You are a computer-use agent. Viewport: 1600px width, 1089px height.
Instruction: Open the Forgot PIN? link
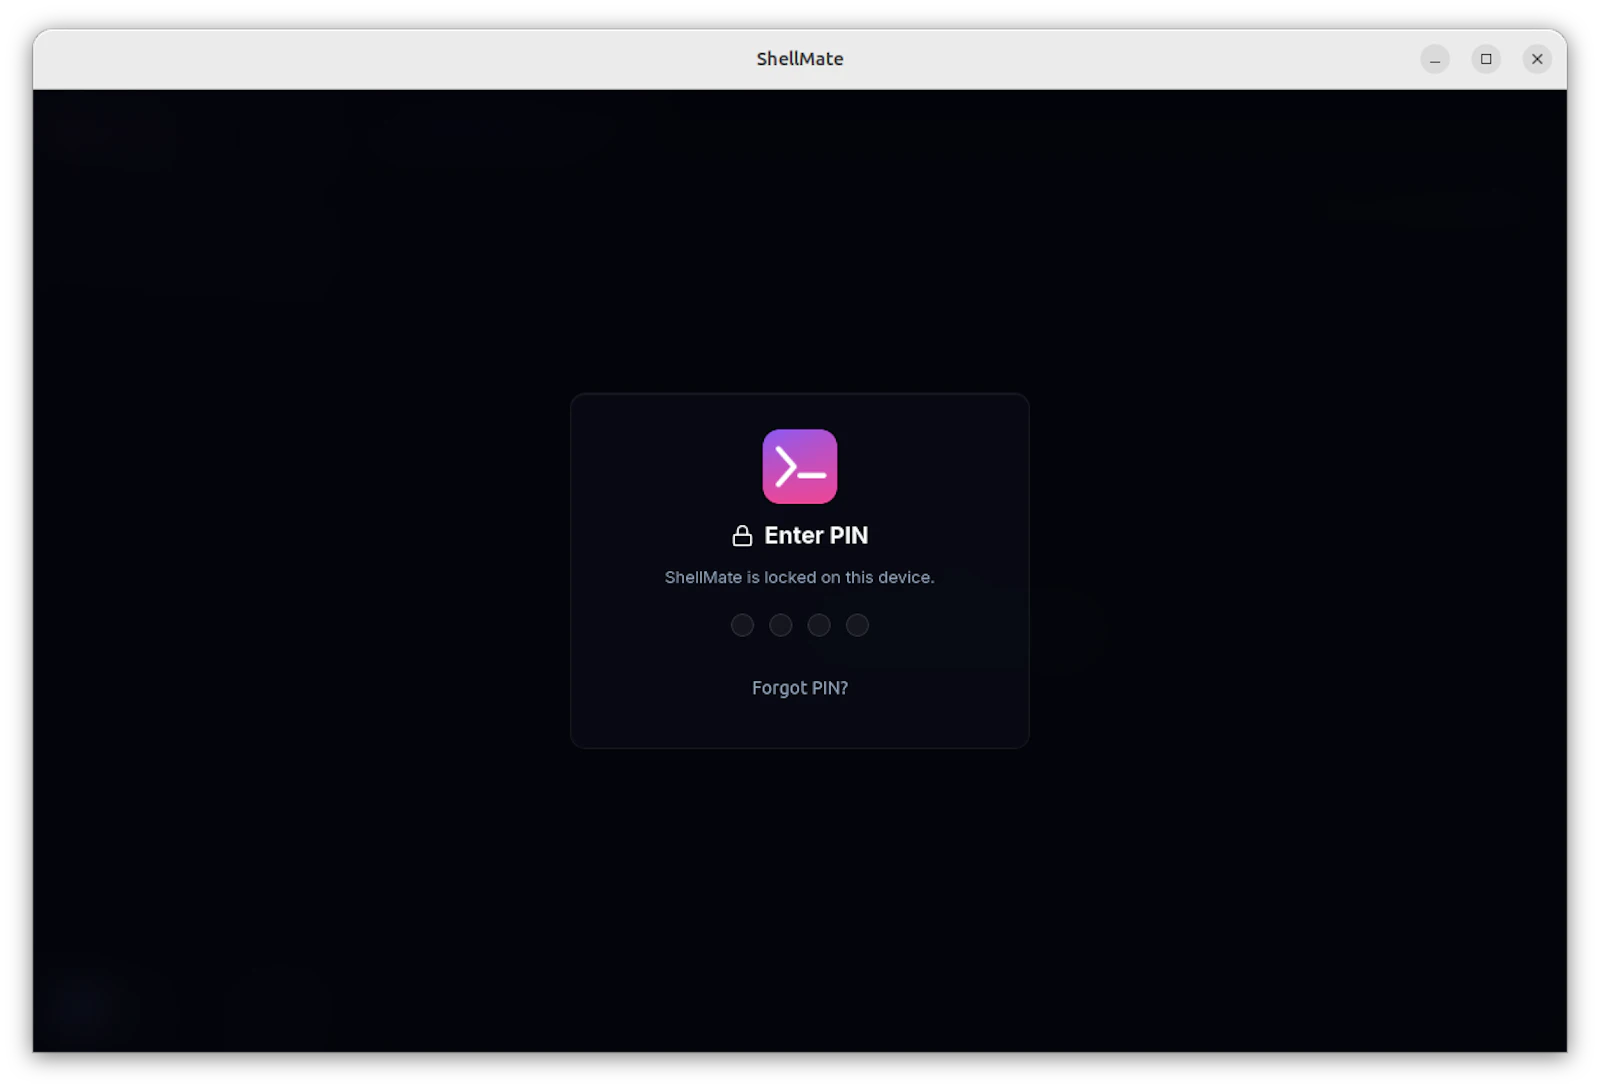pos(799,688)
